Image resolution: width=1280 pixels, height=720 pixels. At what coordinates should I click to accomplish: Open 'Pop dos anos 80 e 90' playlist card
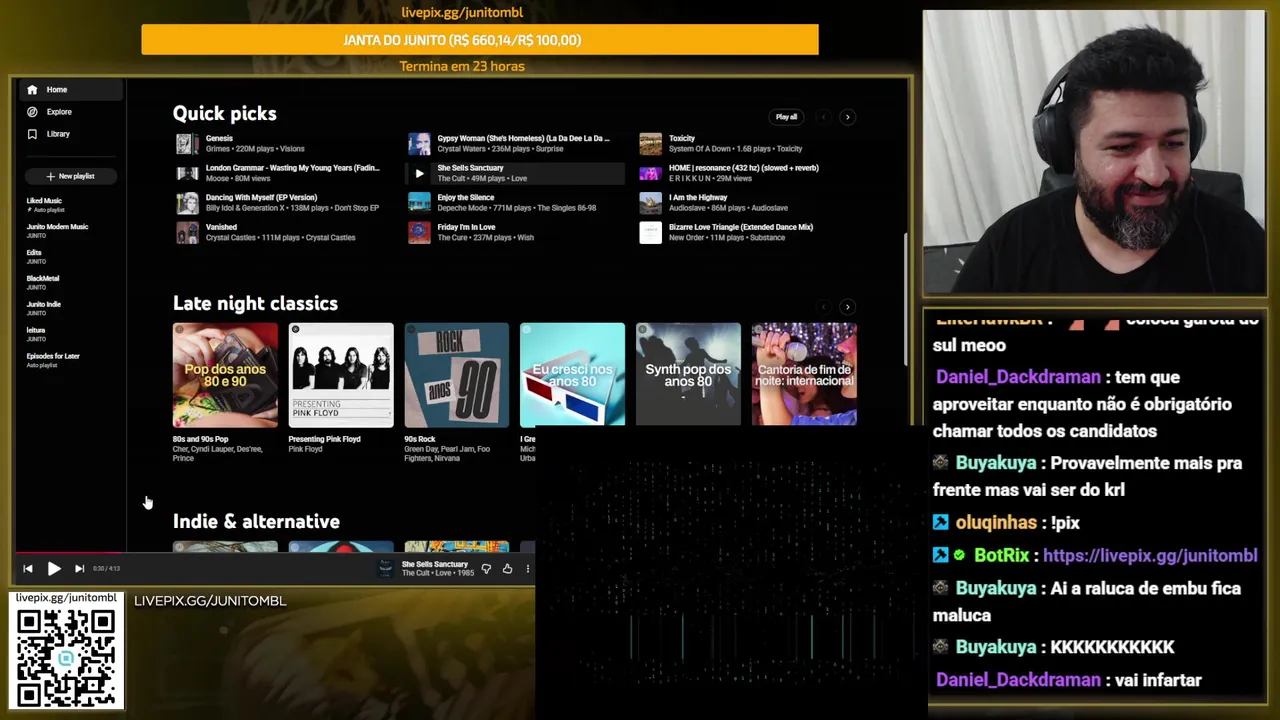[x=225, y=375]
